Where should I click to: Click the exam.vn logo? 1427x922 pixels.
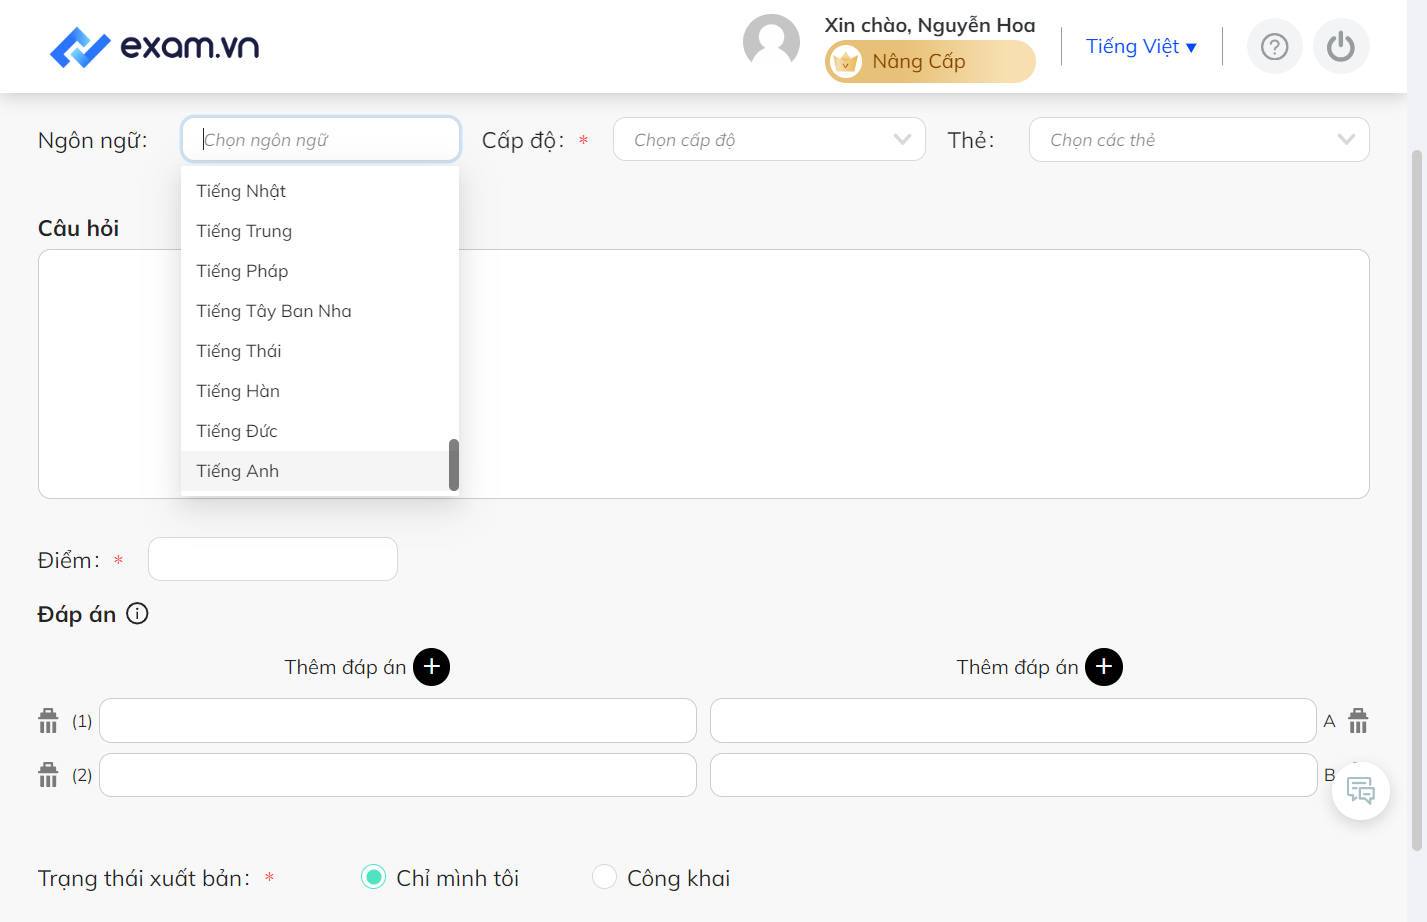pos(155,47)
